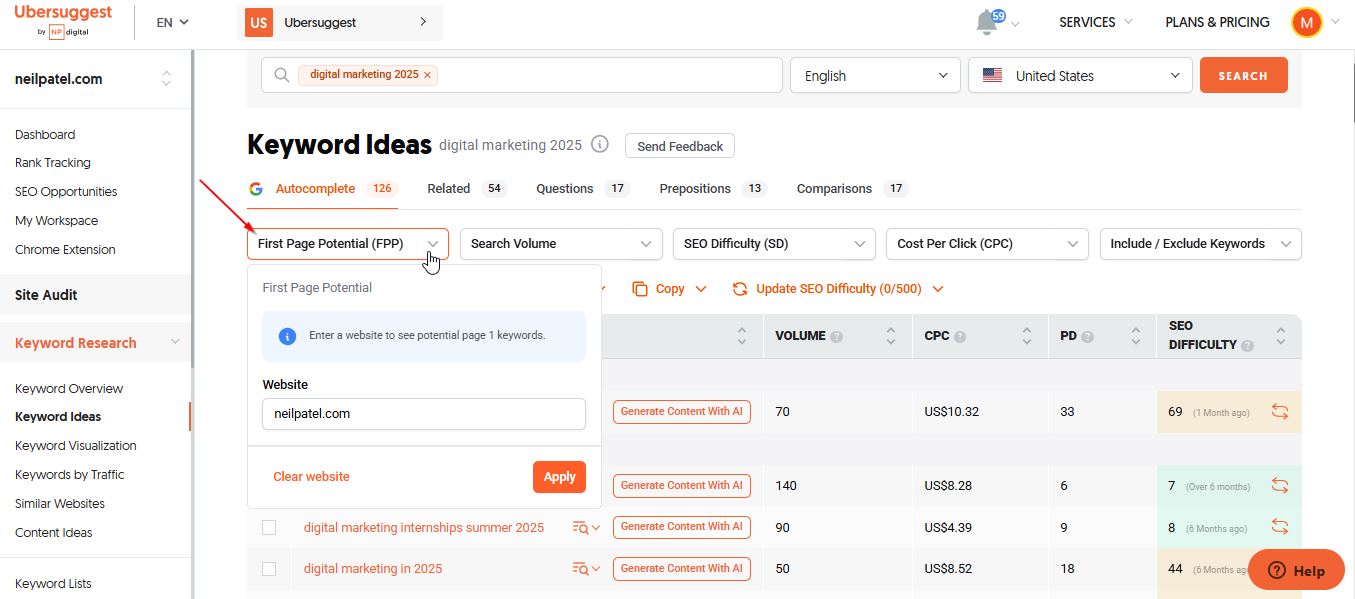Tick checkbox for digital marketing internships summer 2025
The width and height of the screenshot is (1355, 599).
[x=269, y=527]
